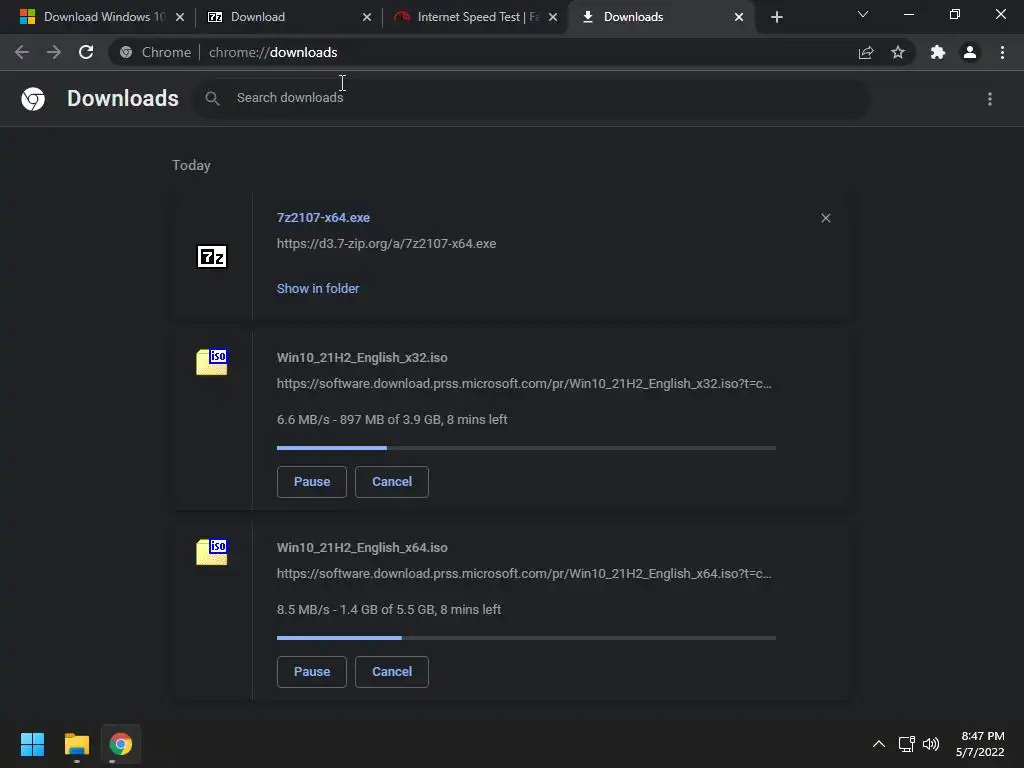Click the Chrome taskbar icon
The height and width of the screenshot is (768, 1024).
pos(121,744)
